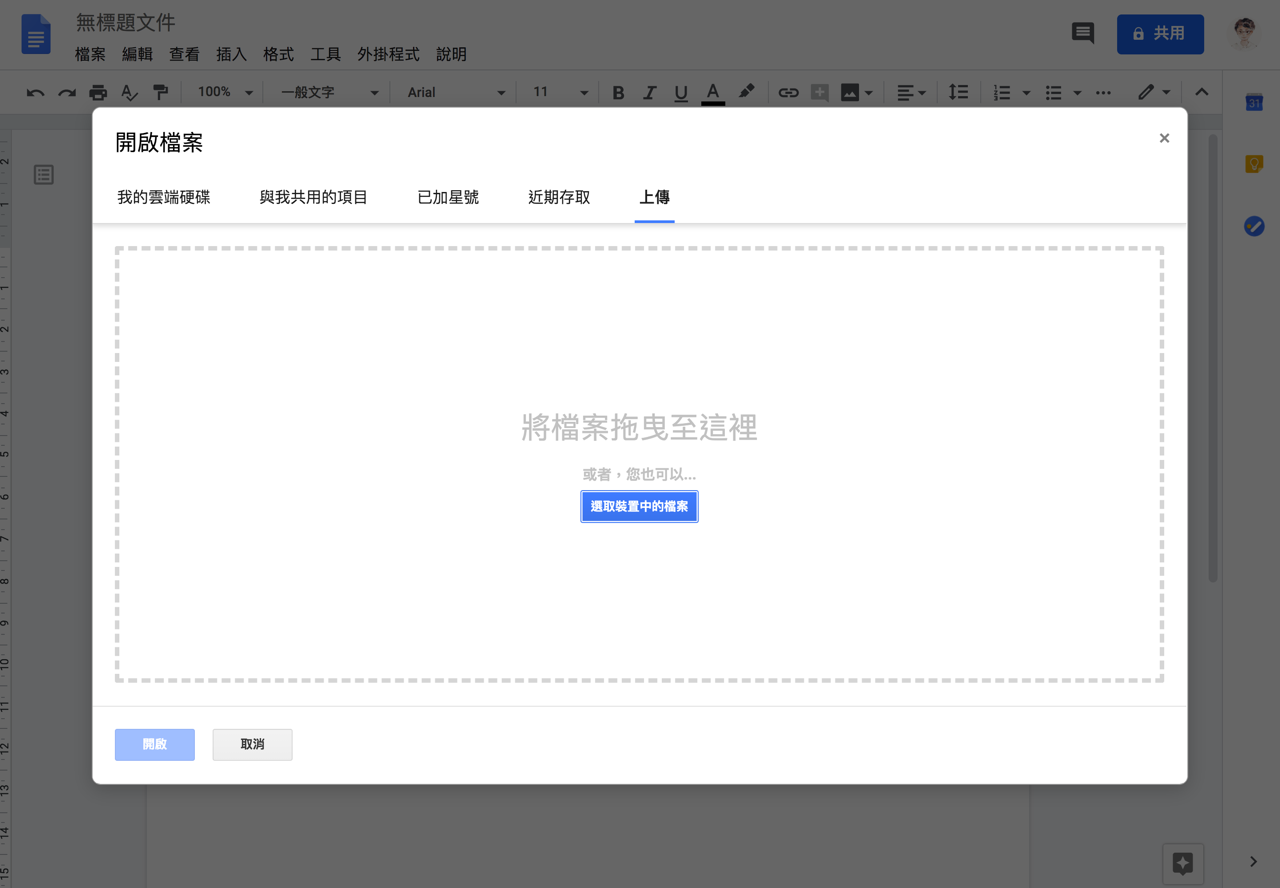Screen dimensions: 1280x888
Task: Open the comment history icon
Action: pos(1083,33)
